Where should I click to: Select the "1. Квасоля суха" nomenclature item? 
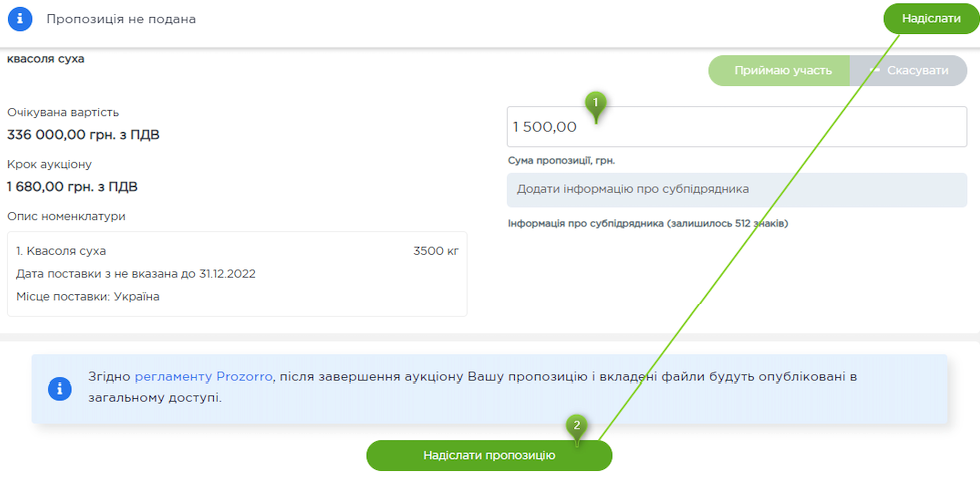[61, 251]
